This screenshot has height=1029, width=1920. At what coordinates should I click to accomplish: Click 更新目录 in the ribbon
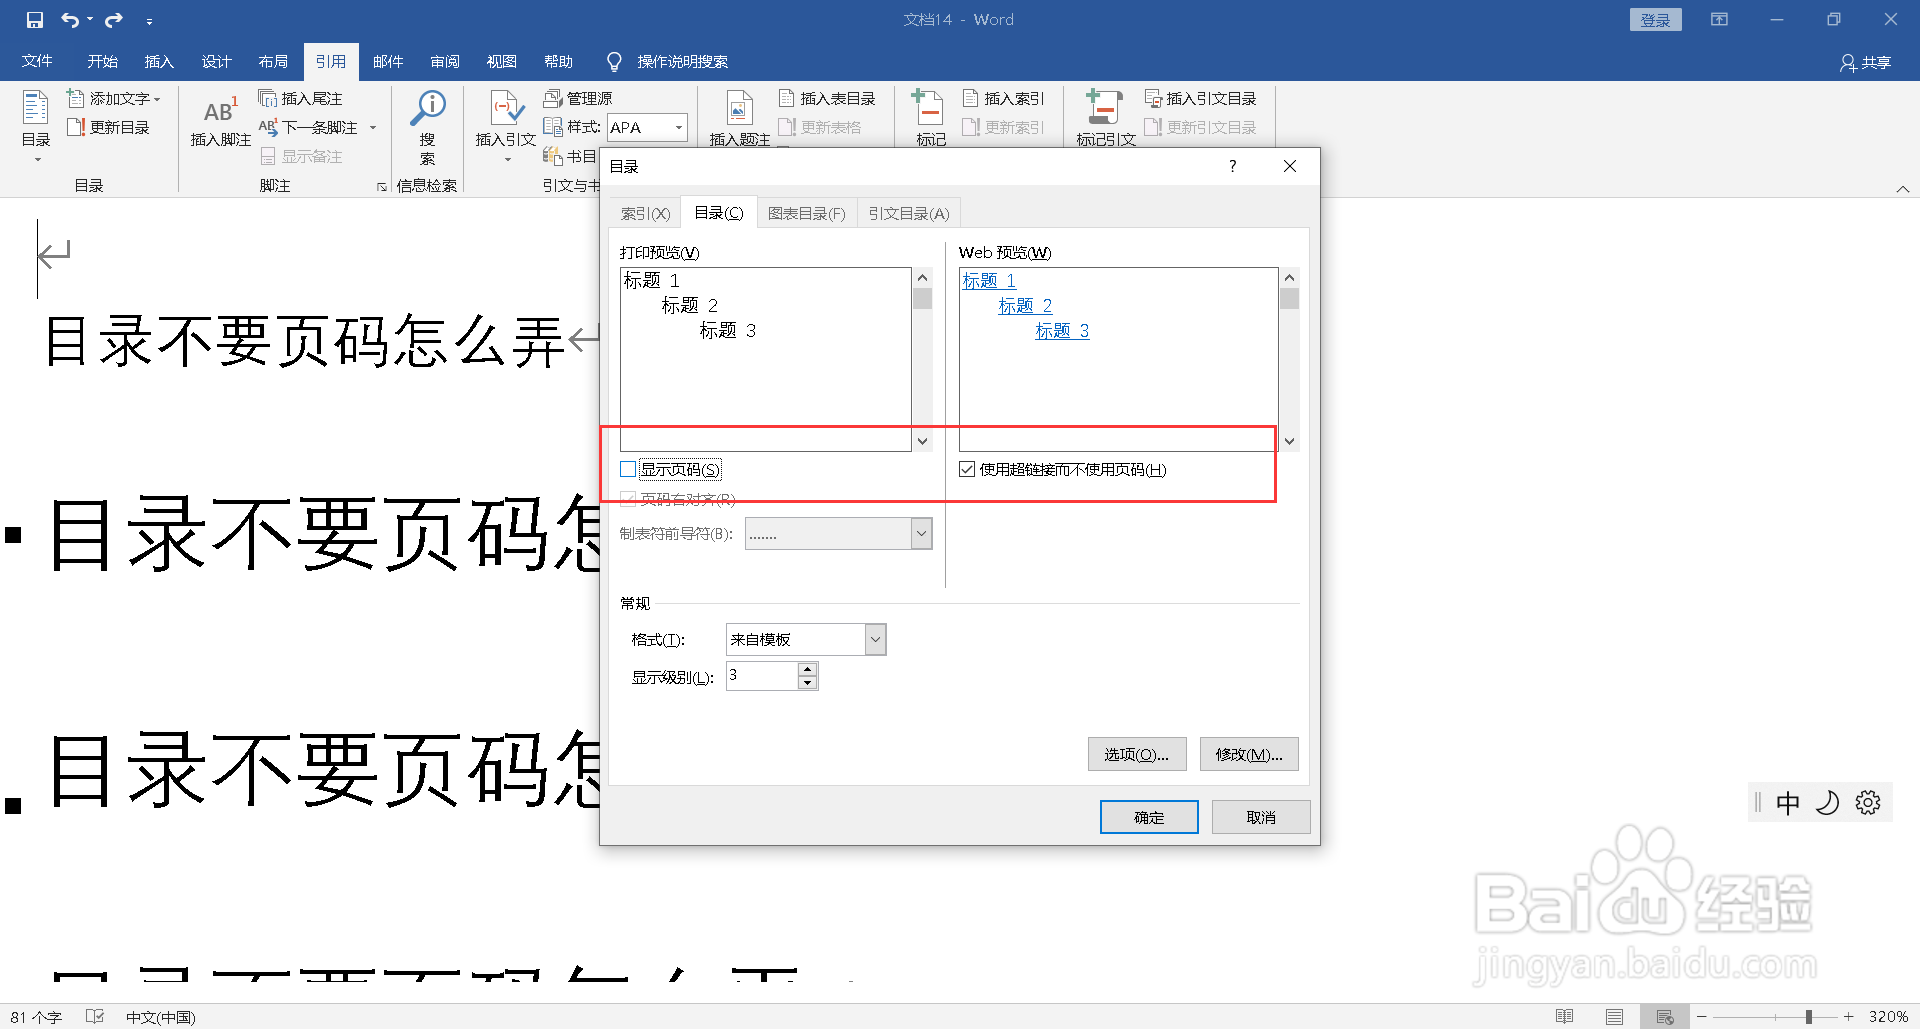click(108, 127)
